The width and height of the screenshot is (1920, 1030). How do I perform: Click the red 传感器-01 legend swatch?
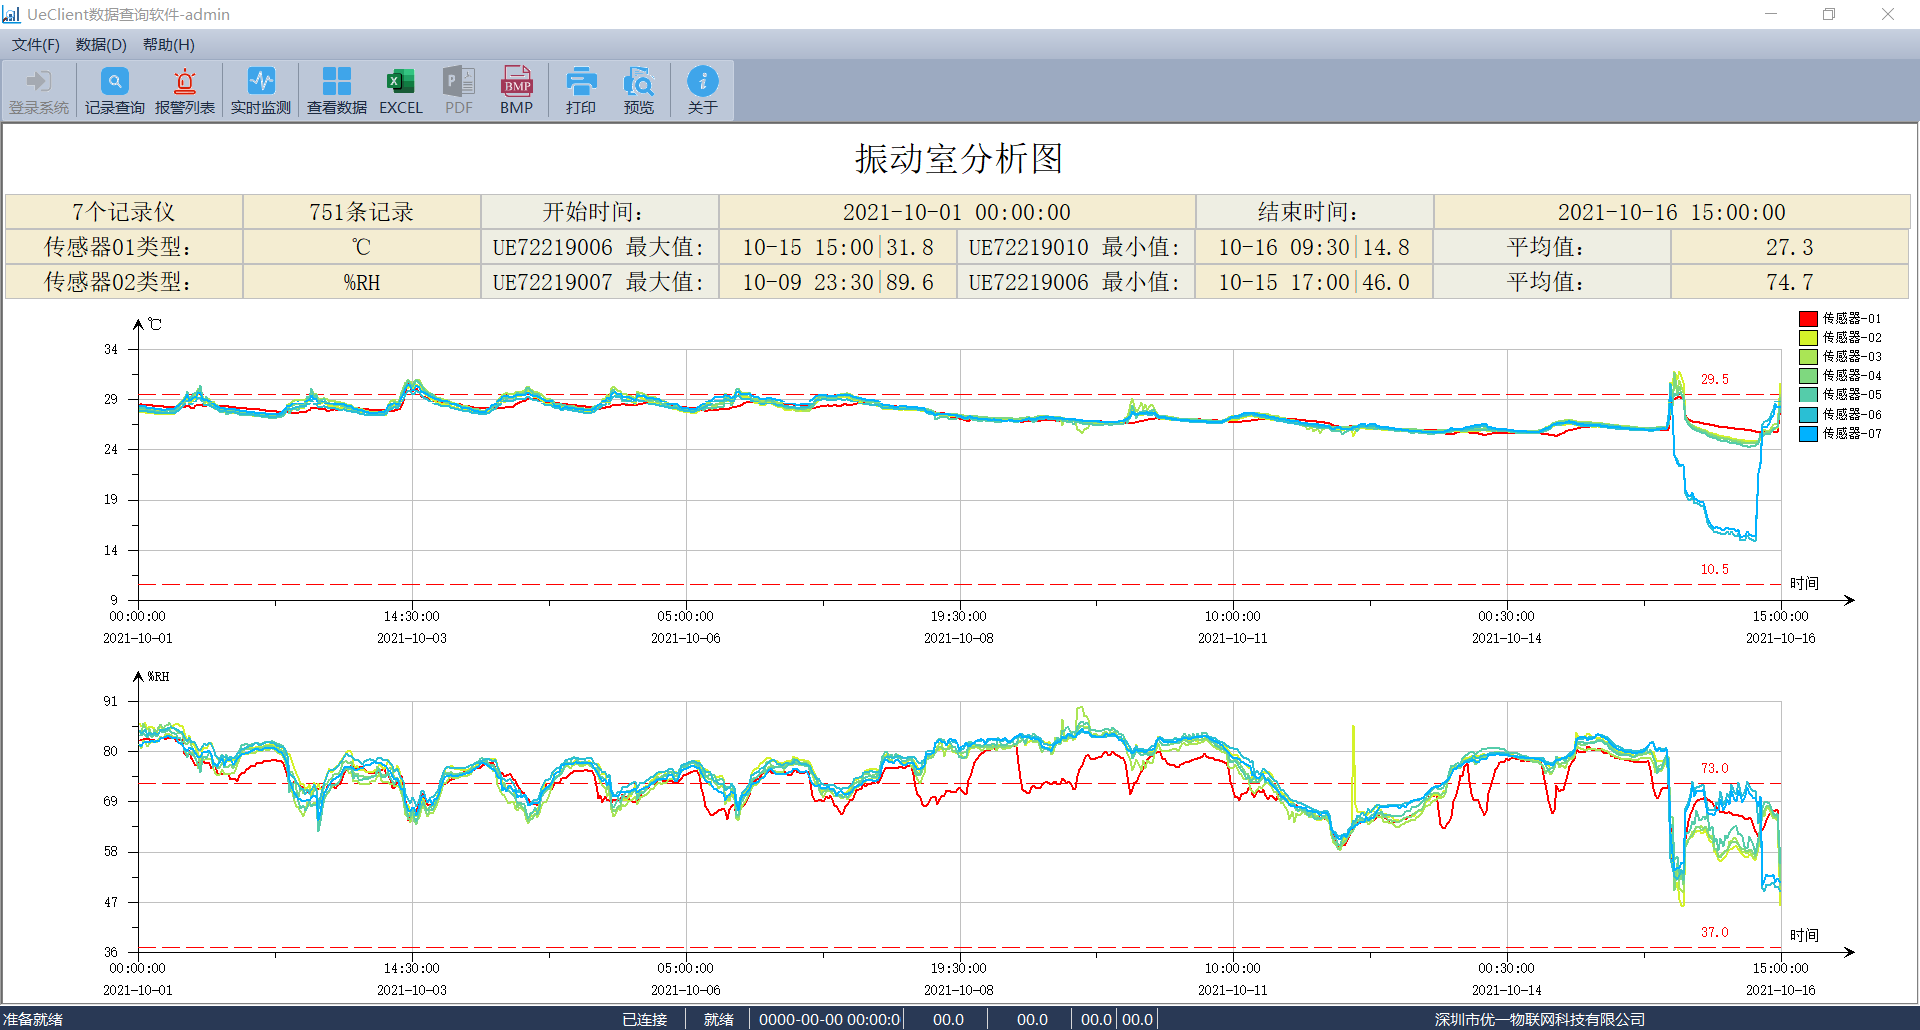(1808, 319)
